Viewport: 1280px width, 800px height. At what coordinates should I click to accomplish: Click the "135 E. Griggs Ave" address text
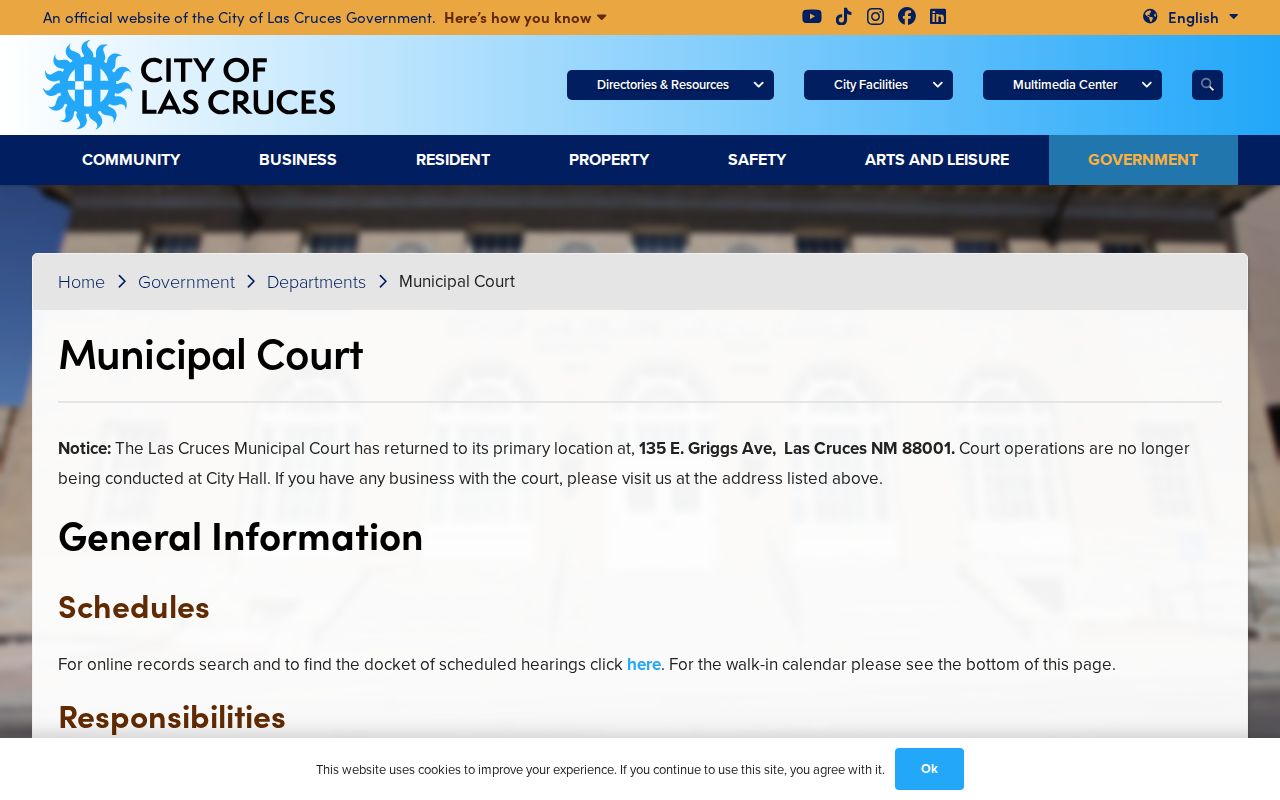(707, 448)
